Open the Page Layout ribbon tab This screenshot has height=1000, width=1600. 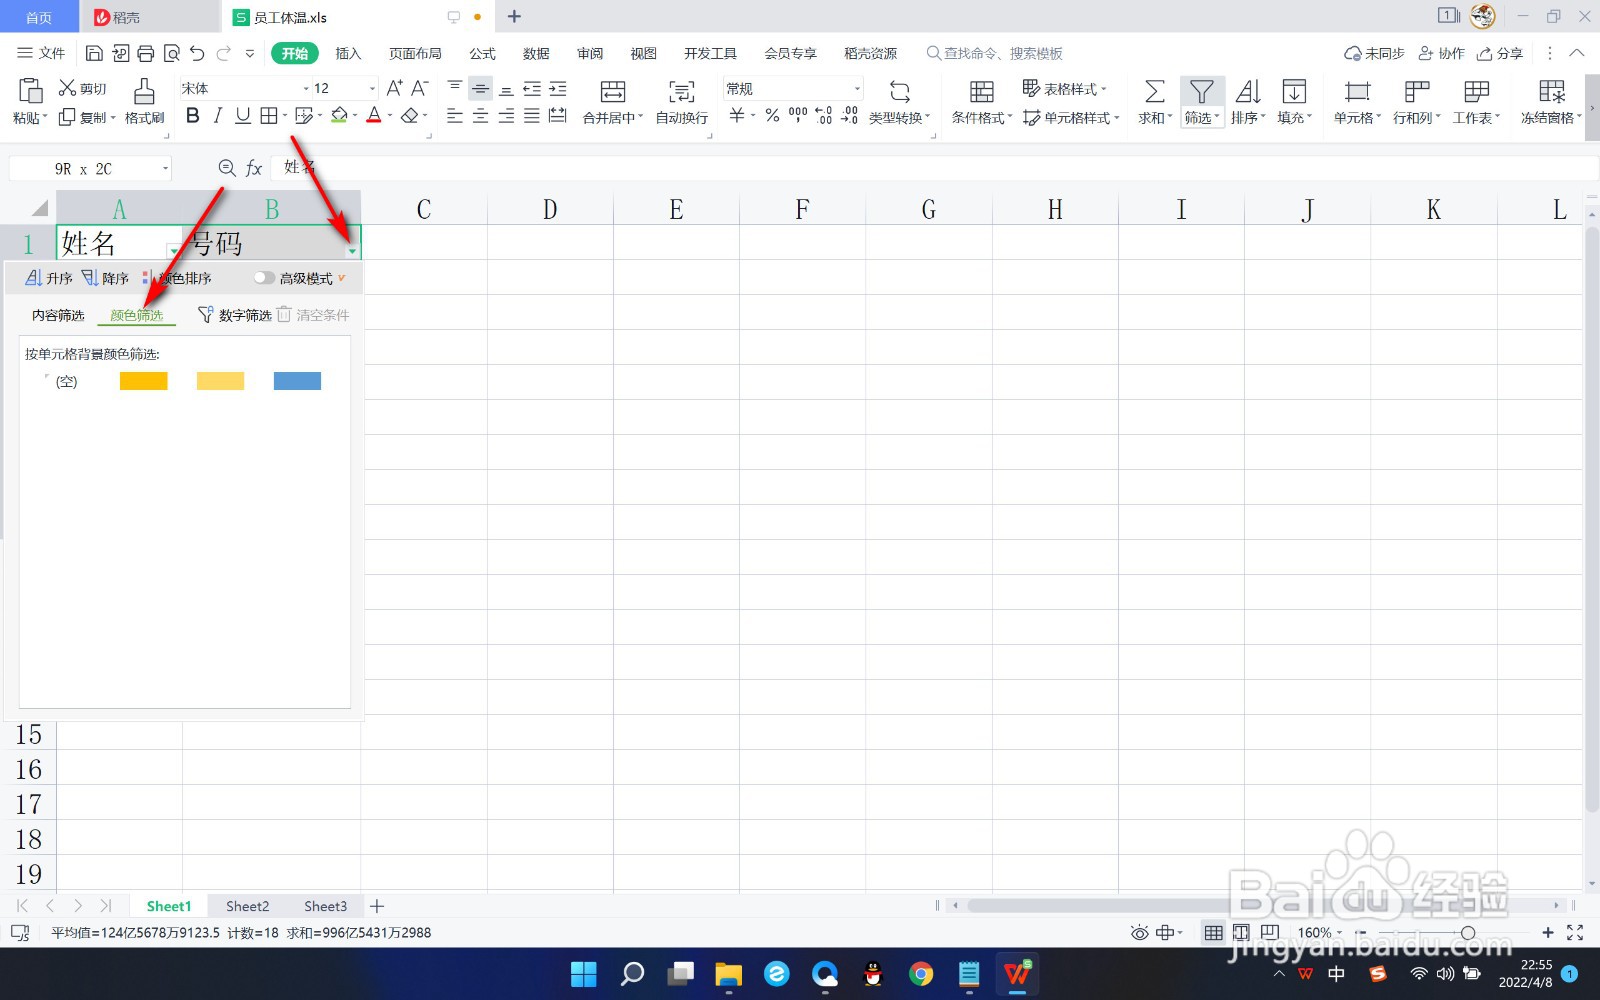(415, 53)
